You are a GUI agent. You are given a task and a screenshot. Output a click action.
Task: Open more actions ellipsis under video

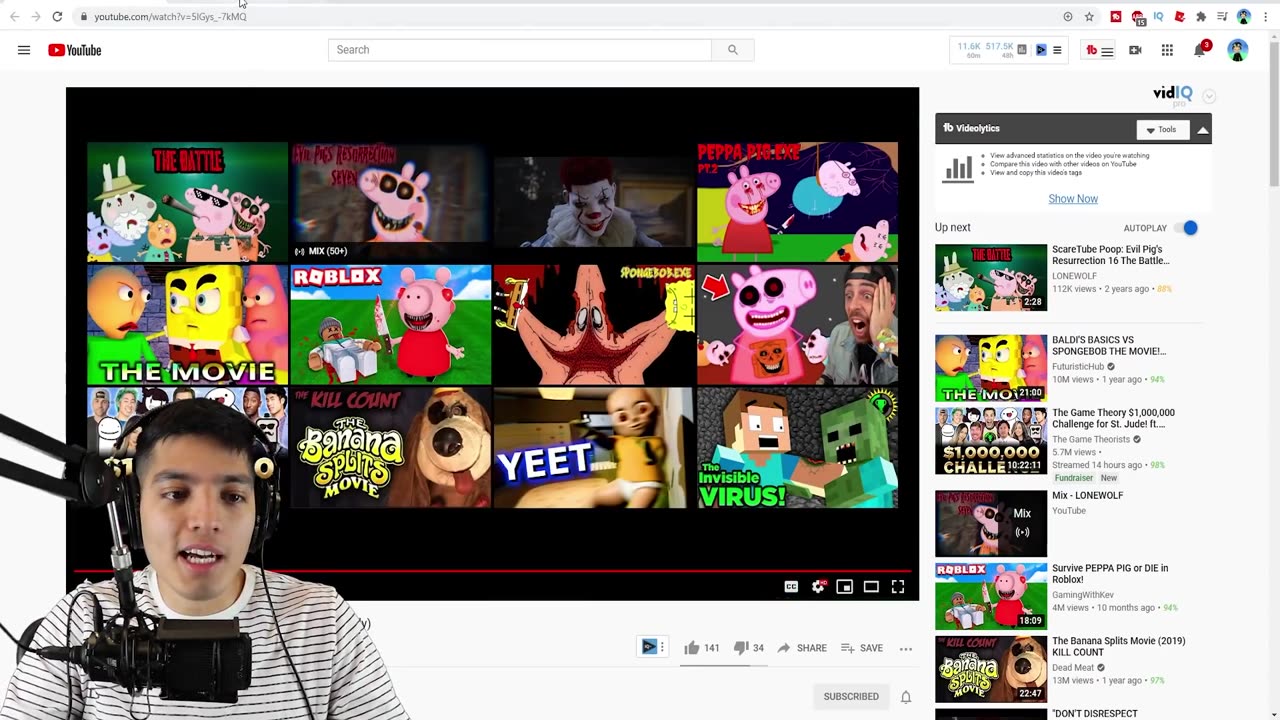[x=906, y=648]
